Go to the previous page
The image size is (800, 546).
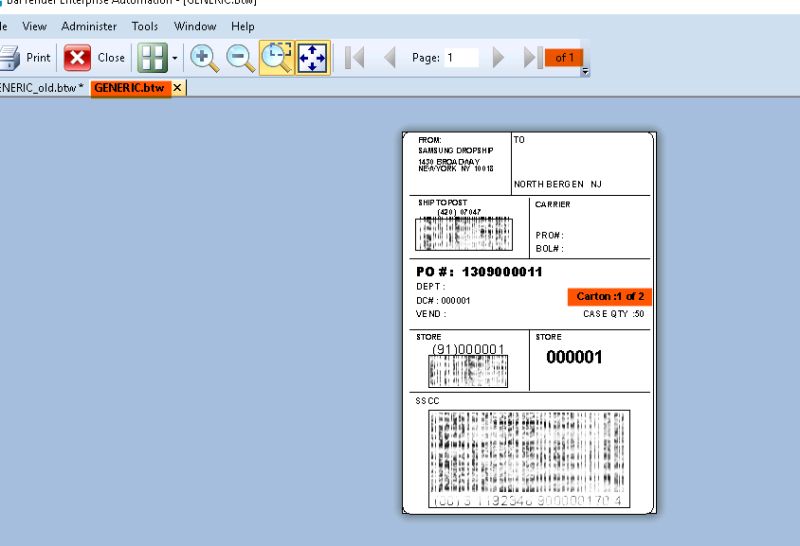click(390, 58)
